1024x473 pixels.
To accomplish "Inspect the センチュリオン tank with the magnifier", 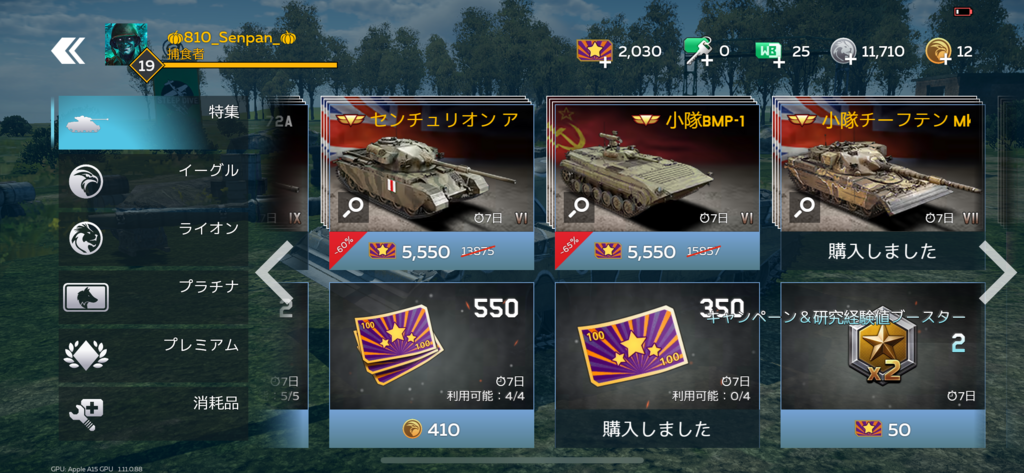I will click(x=353, y=208).
